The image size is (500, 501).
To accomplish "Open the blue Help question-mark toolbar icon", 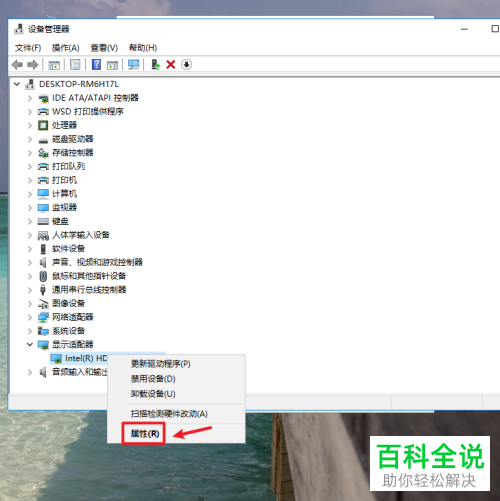I will click(96, 64).
